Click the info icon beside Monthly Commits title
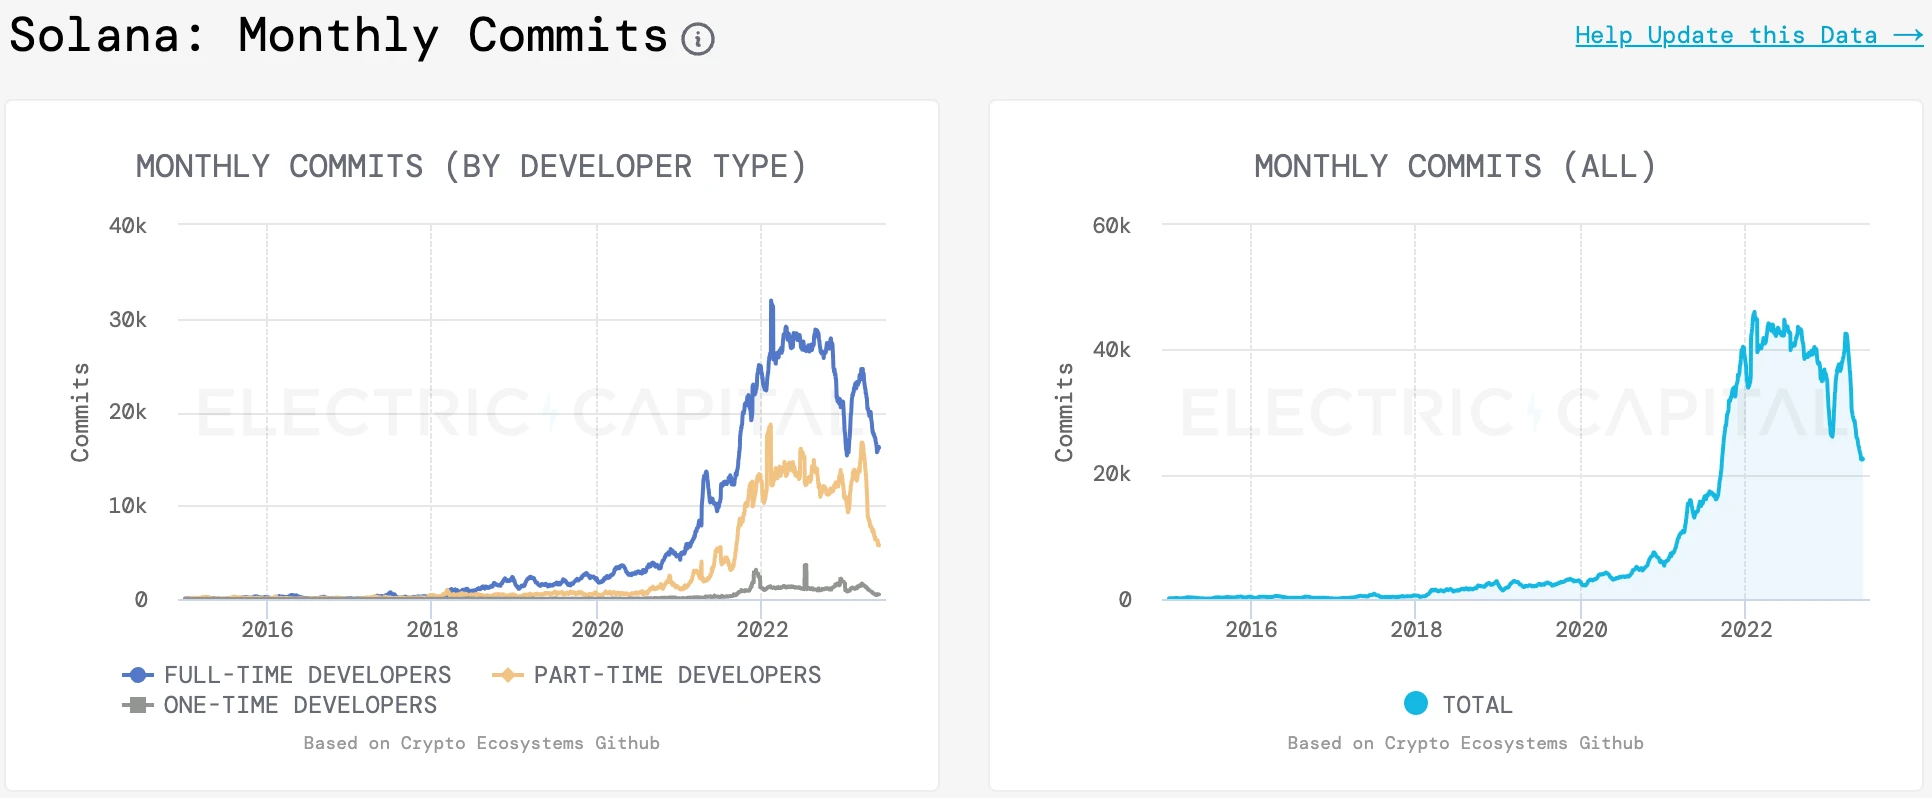The width and height of the screenshot is (1932, 798). tap(698, 39)
